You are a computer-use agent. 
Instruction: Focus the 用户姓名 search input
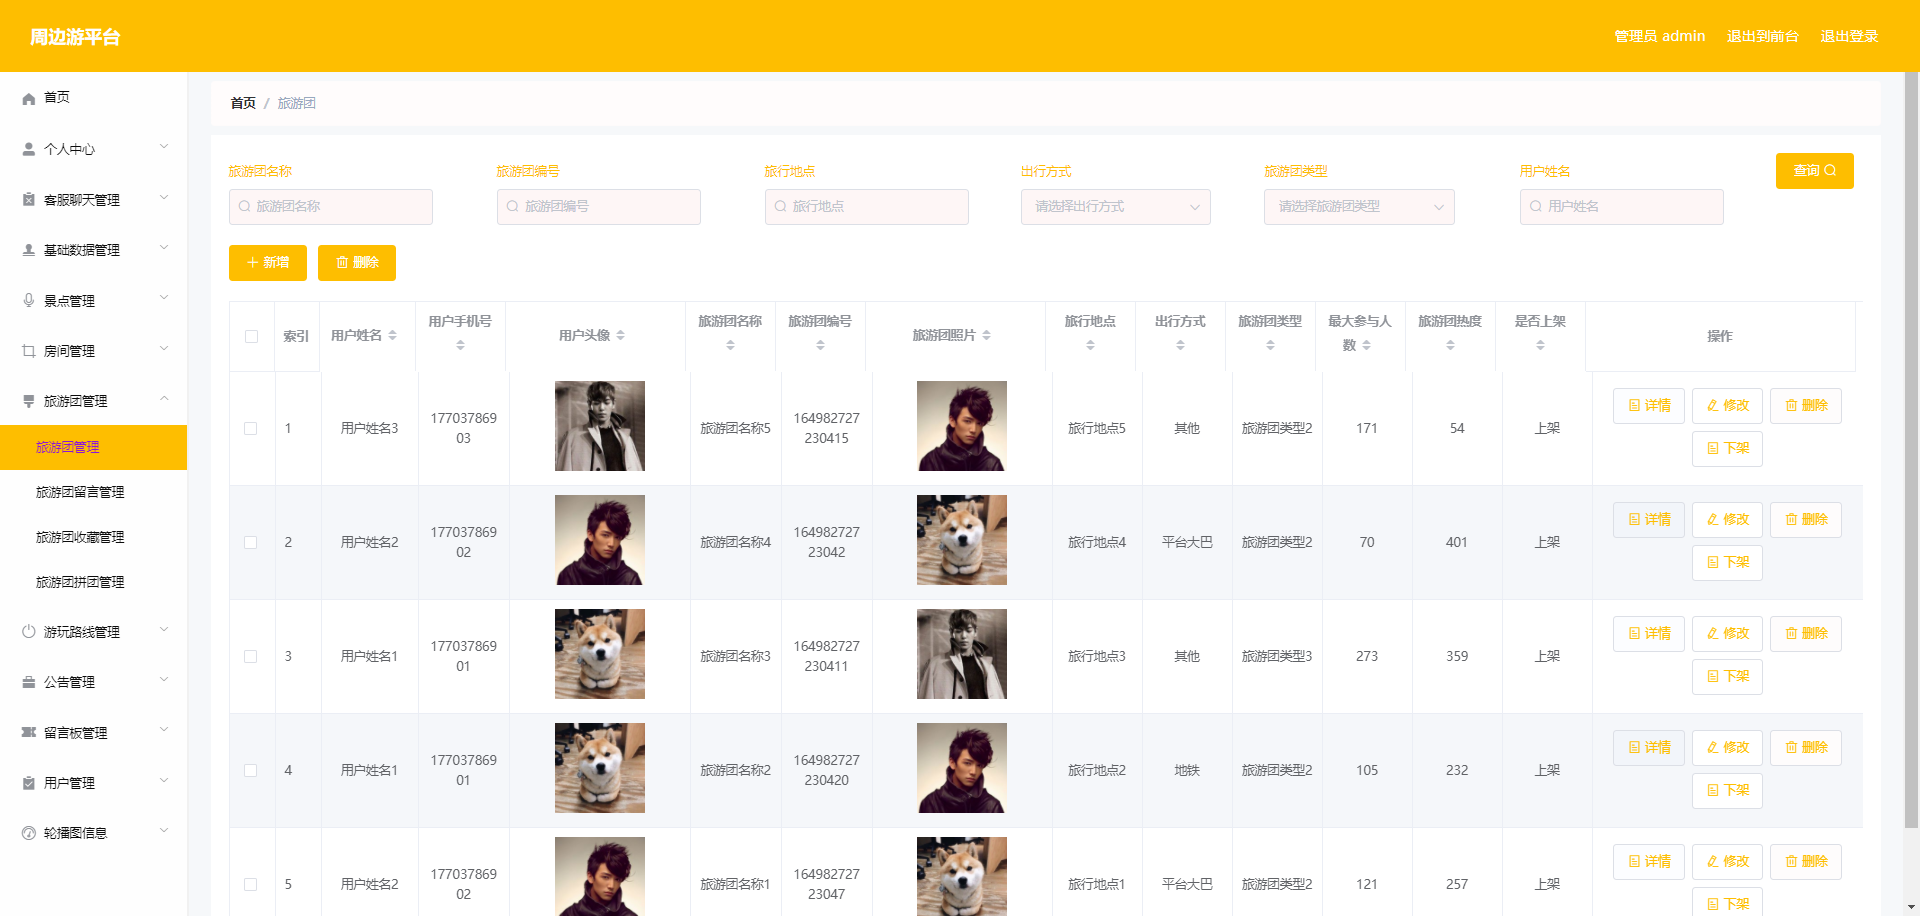point(1622,207)
